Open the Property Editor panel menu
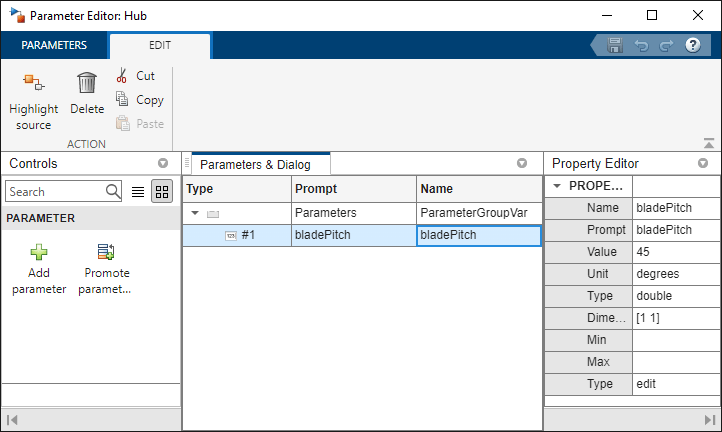The image size is (722, 432). point(702,163)
